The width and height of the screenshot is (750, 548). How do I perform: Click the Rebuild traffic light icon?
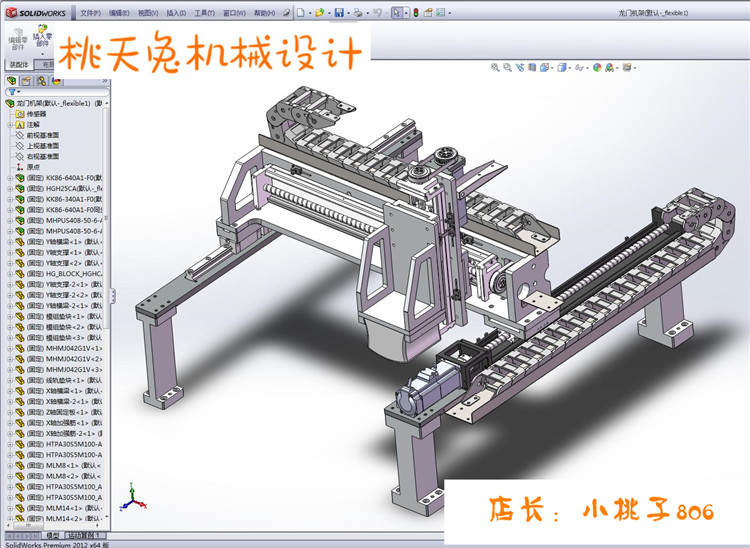(x=416, y=13)
